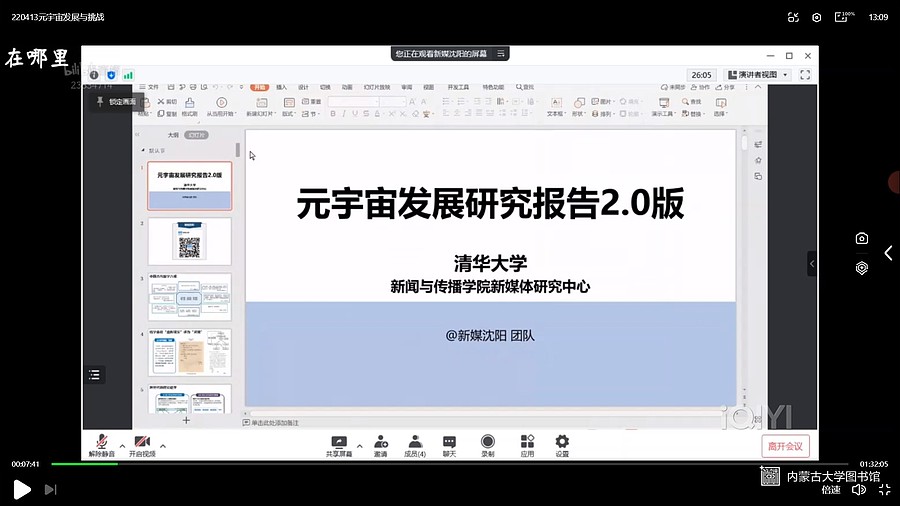Expand share screen options arrow

pyautogui.click(x=360, y=446)
